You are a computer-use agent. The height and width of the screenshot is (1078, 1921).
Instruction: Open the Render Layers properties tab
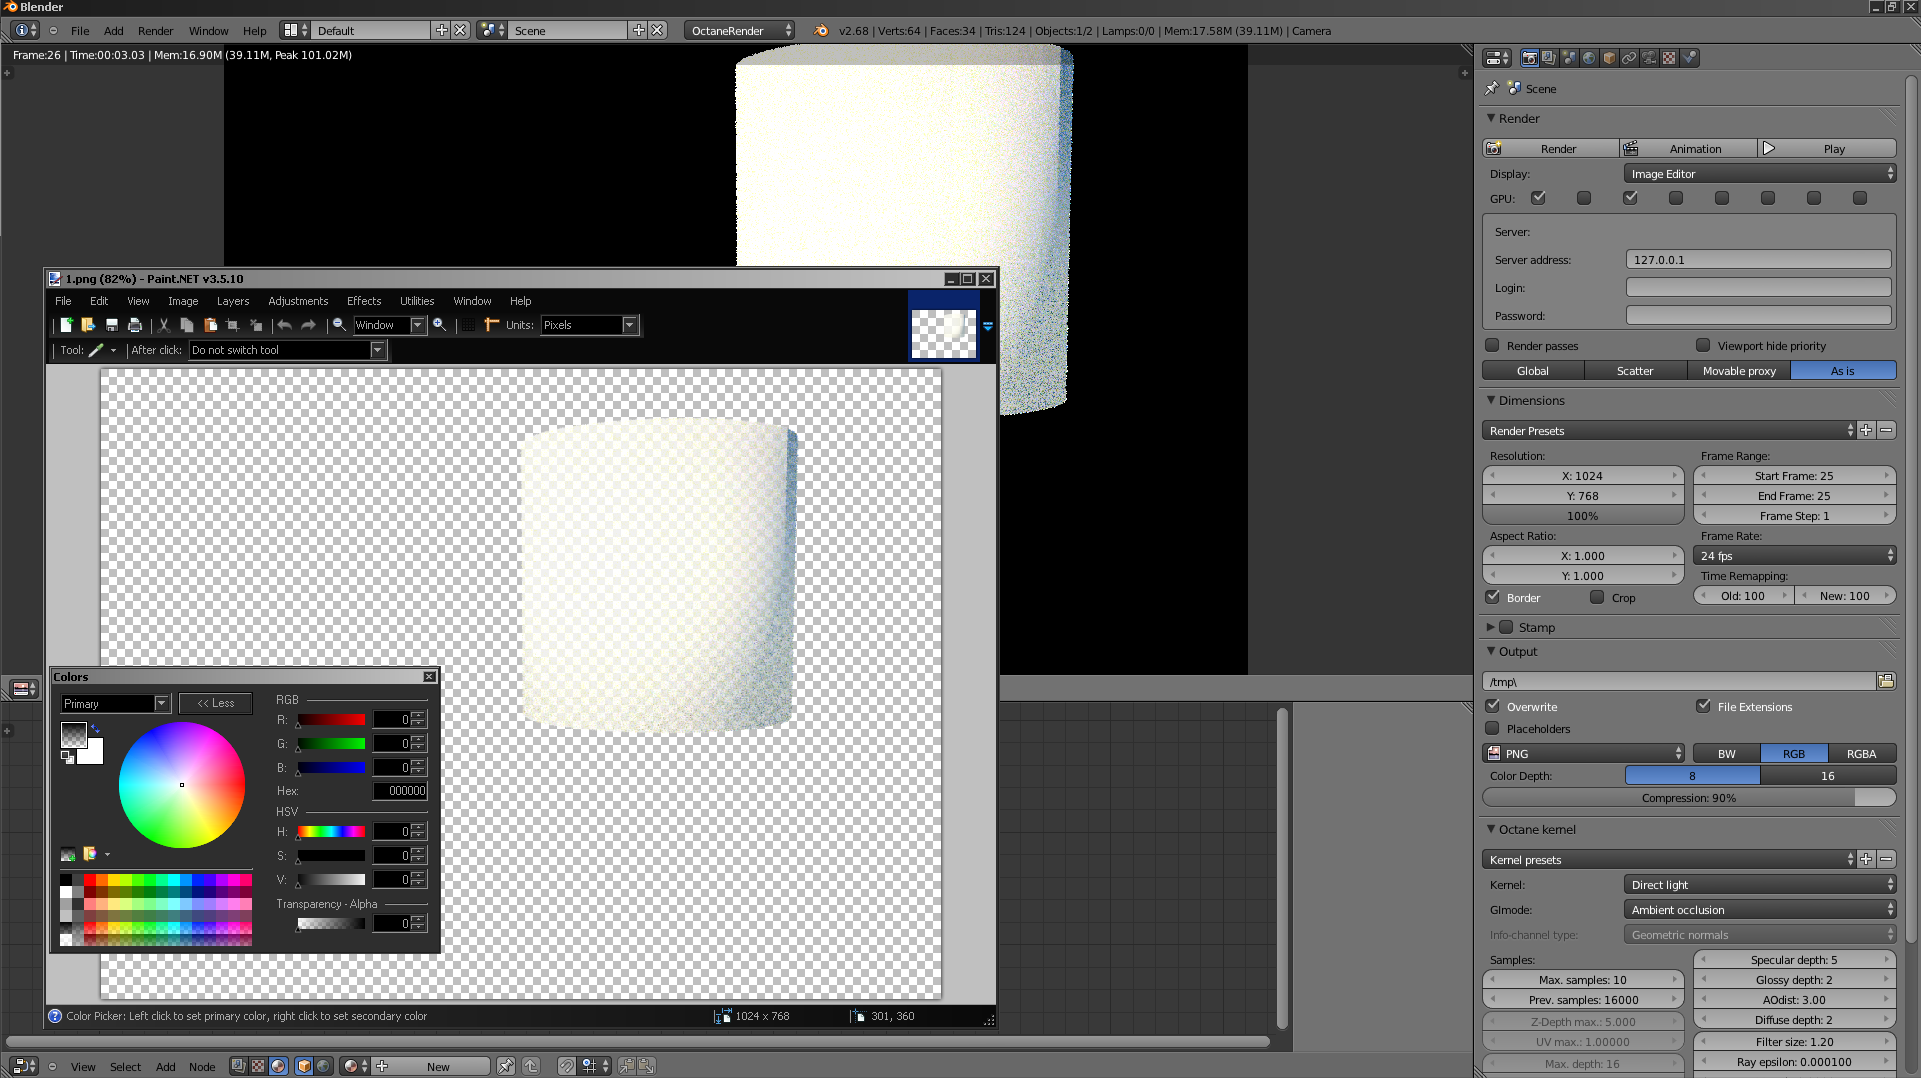pyautogui.click(x=1549, y=58)
